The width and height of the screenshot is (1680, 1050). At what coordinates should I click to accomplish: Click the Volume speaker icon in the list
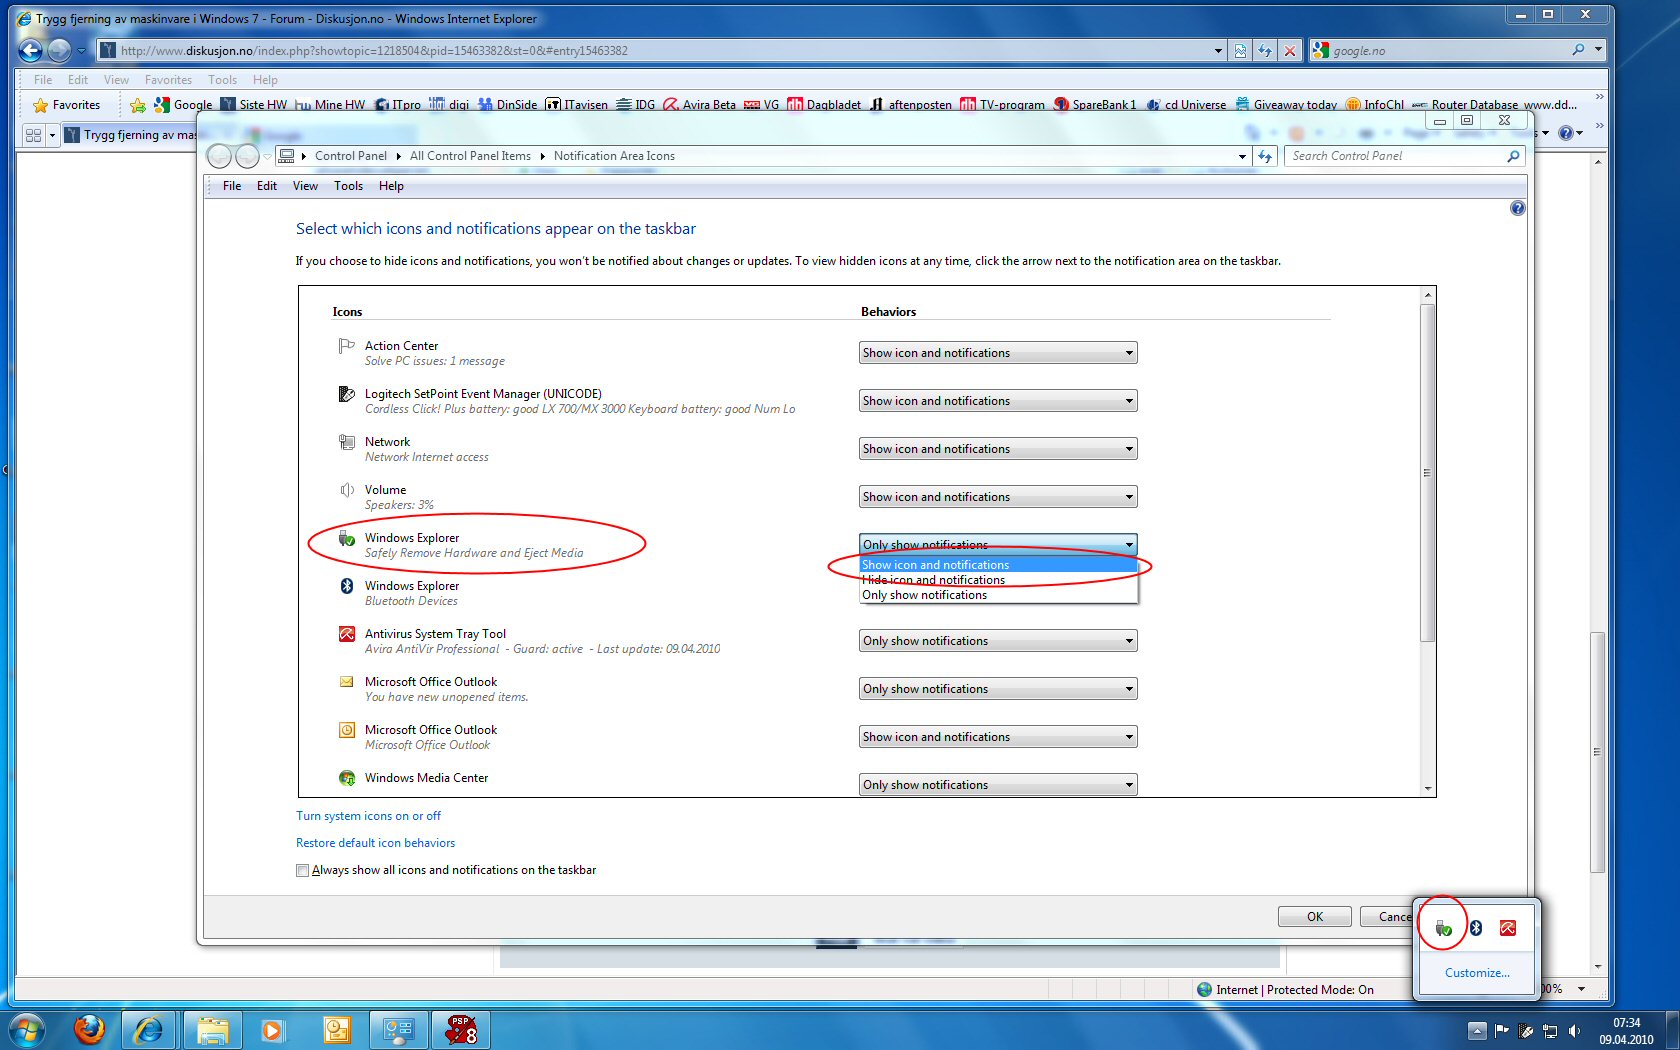[346, 490]
